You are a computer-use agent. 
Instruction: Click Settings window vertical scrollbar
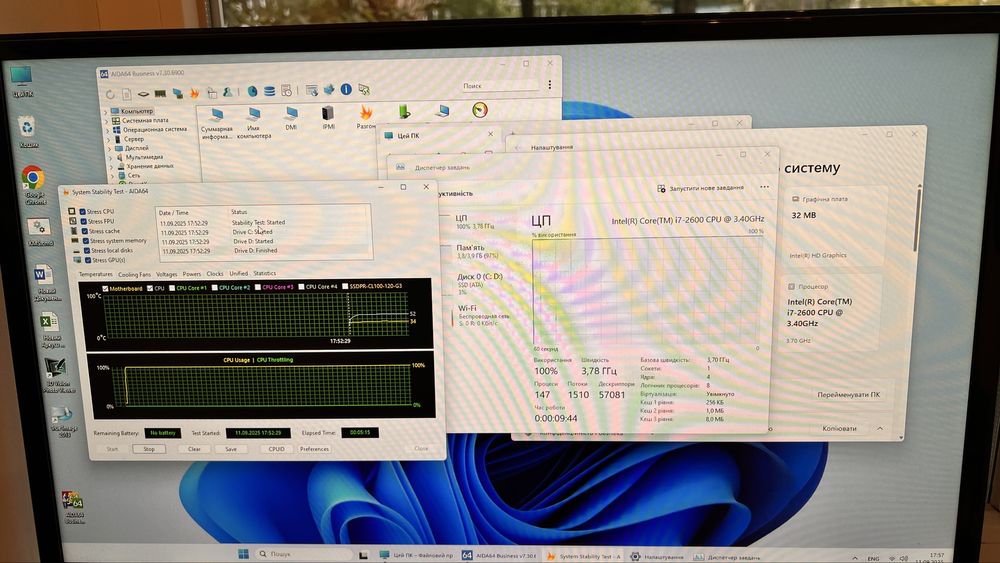tap(918, 217)
